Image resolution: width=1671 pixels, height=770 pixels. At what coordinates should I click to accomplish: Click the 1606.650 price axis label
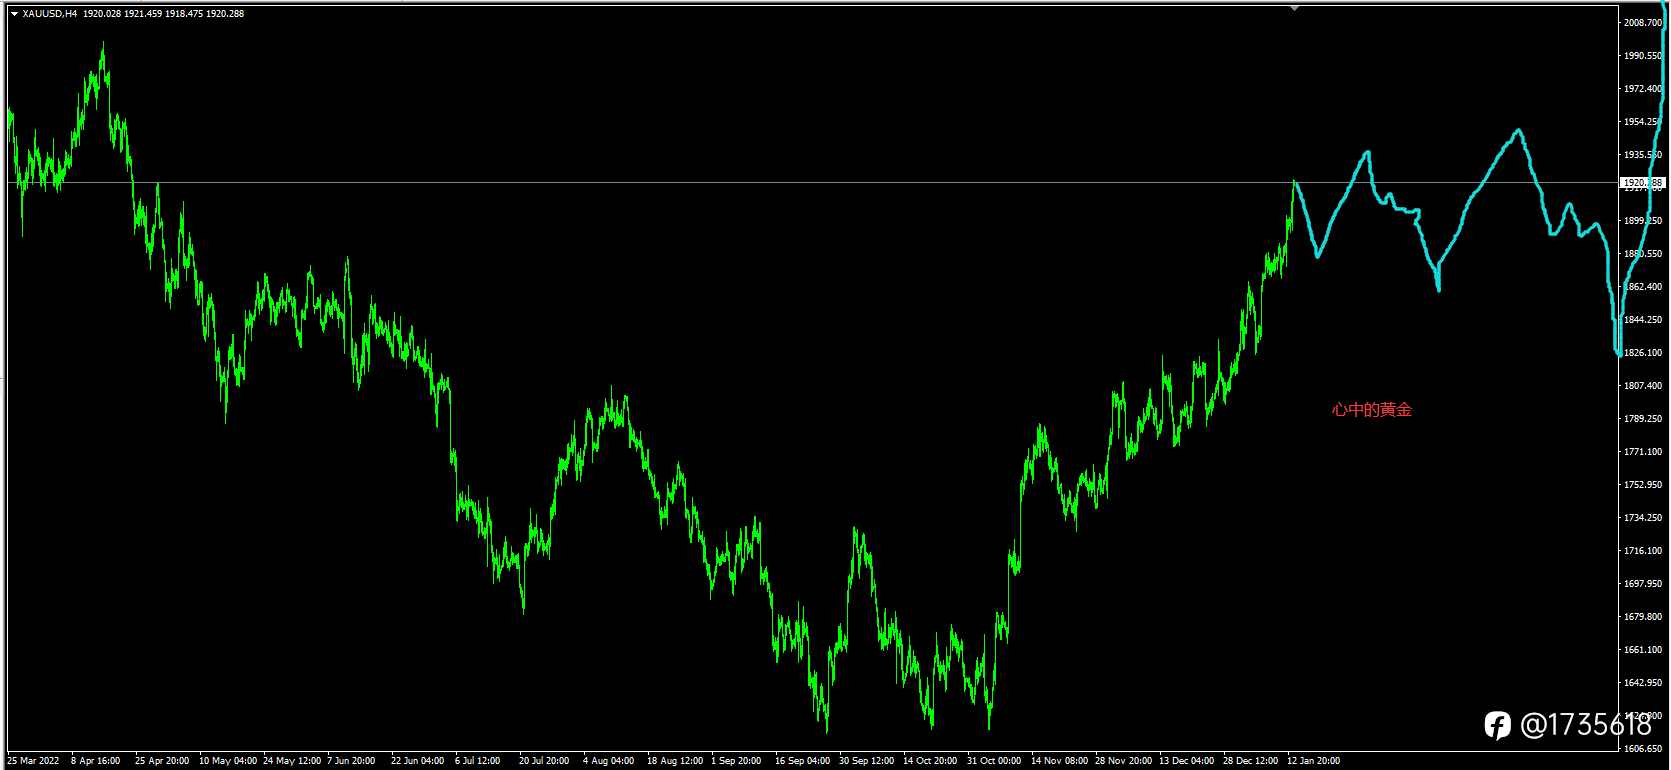pos(1643,749)
